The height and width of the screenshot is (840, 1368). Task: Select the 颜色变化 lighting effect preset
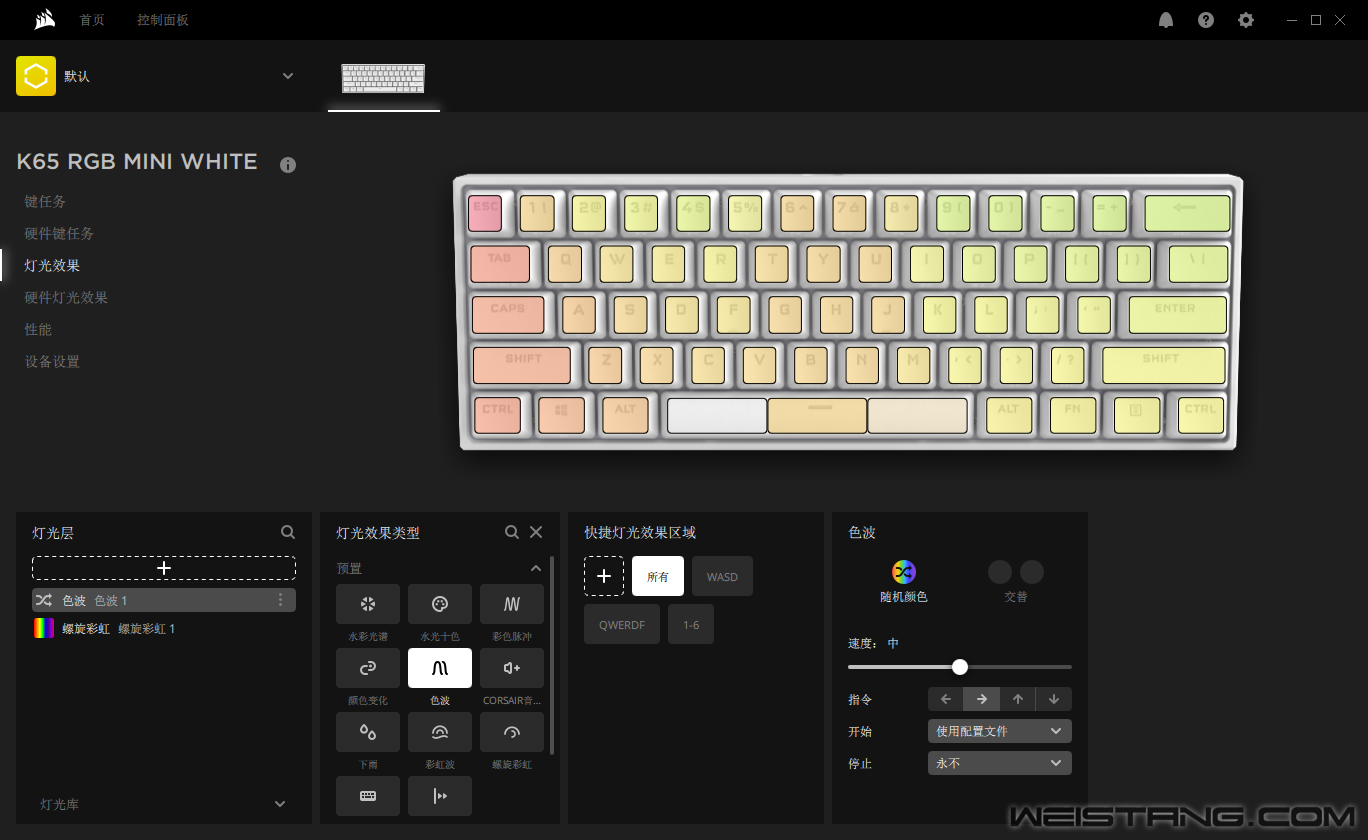368,668
